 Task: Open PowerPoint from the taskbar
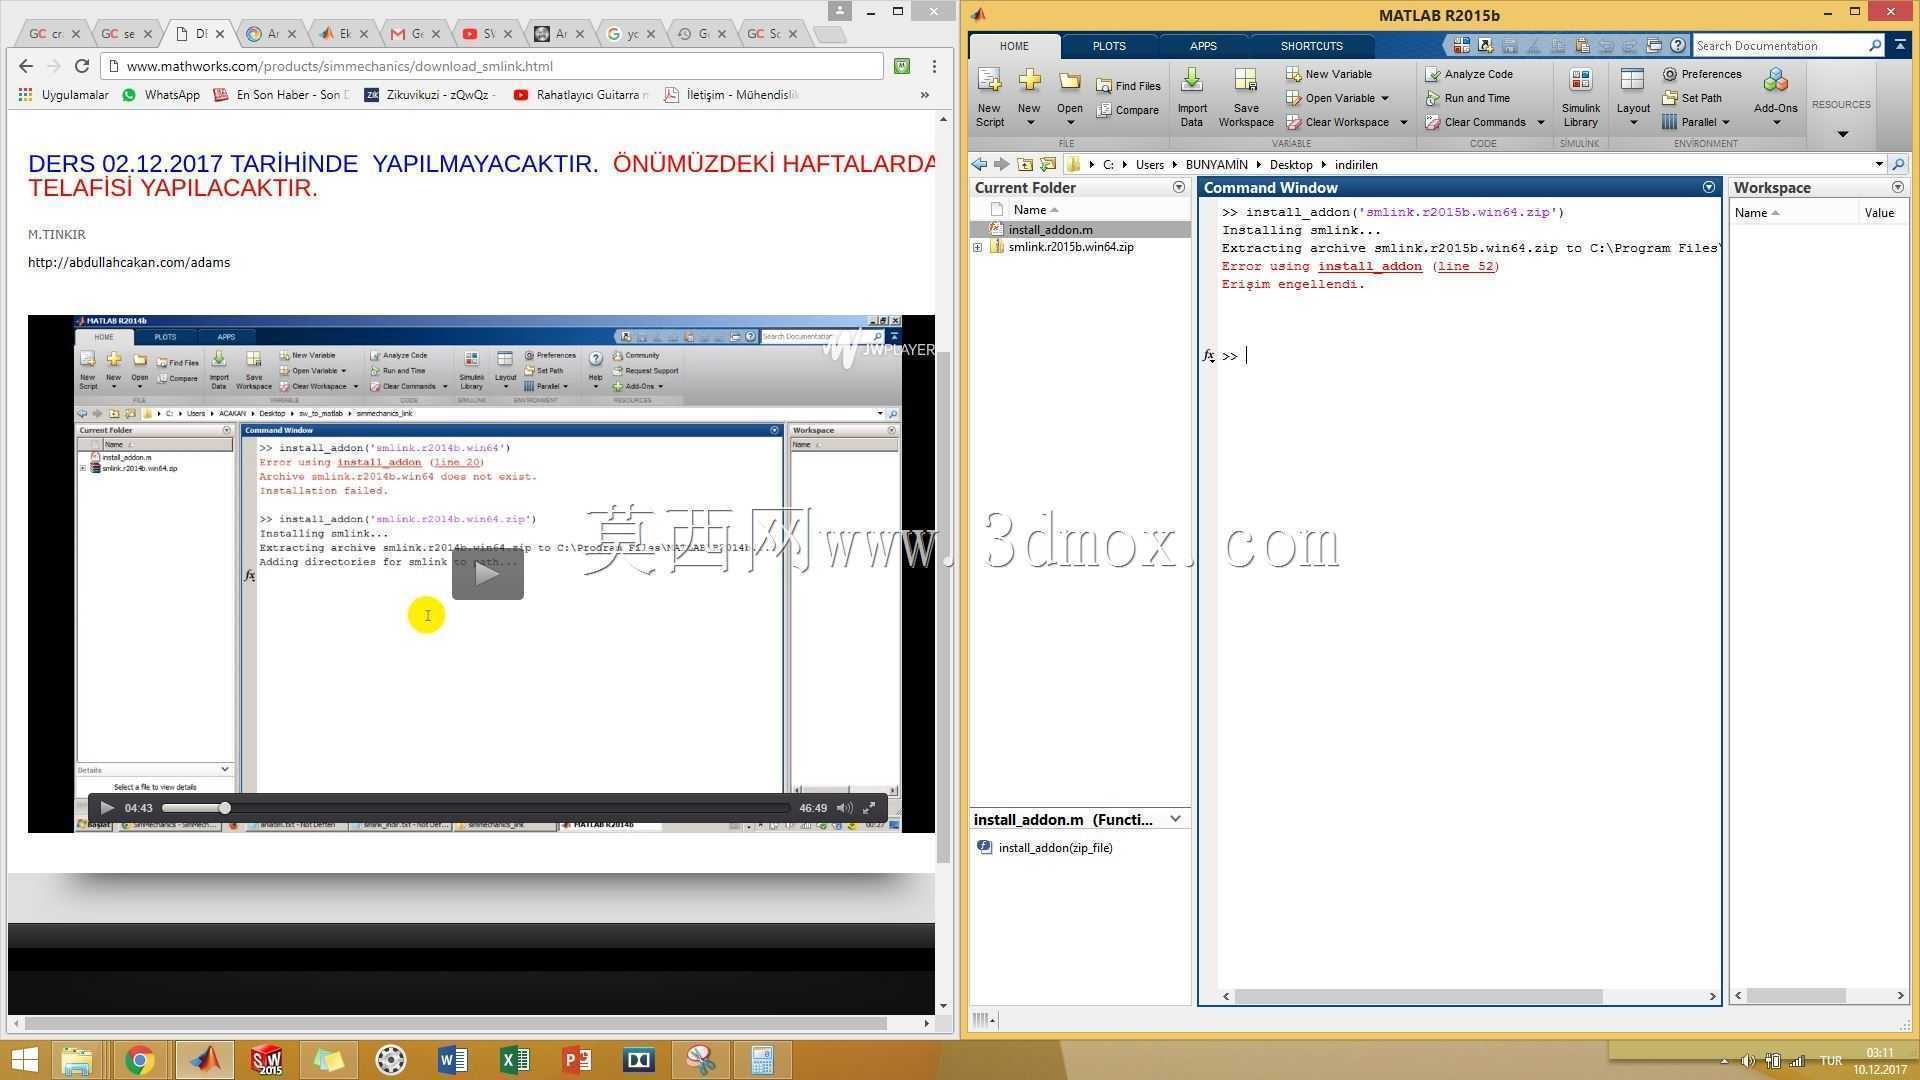tap(577, 1060)
